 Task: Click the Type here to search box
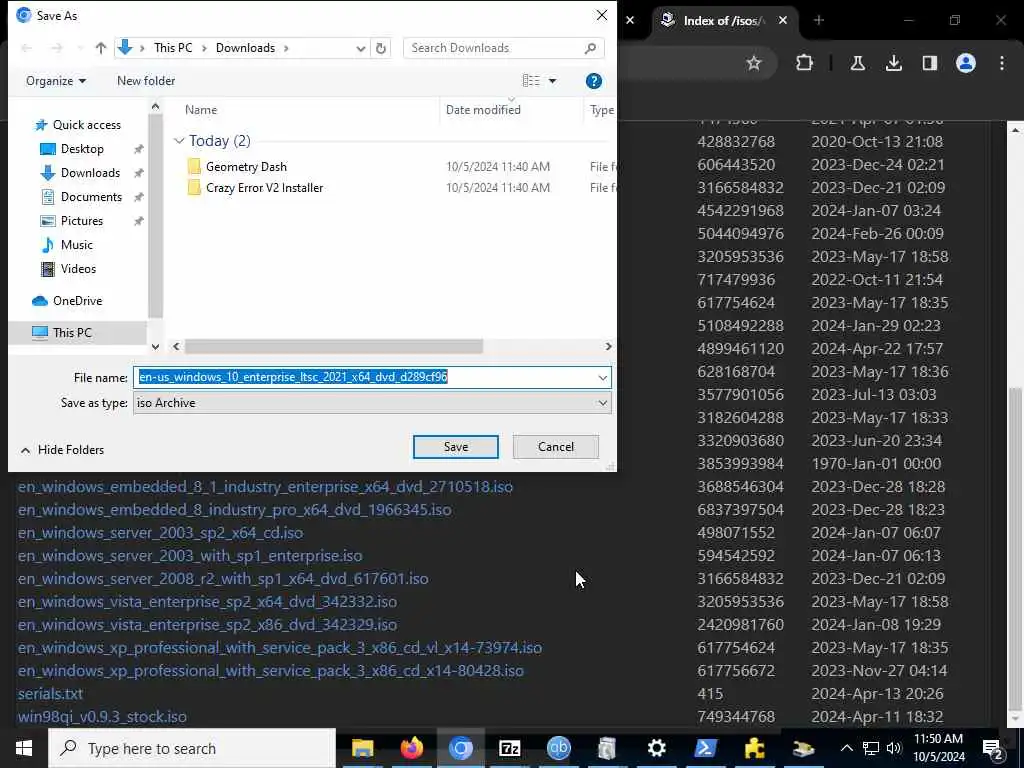(x=192, y=748)
